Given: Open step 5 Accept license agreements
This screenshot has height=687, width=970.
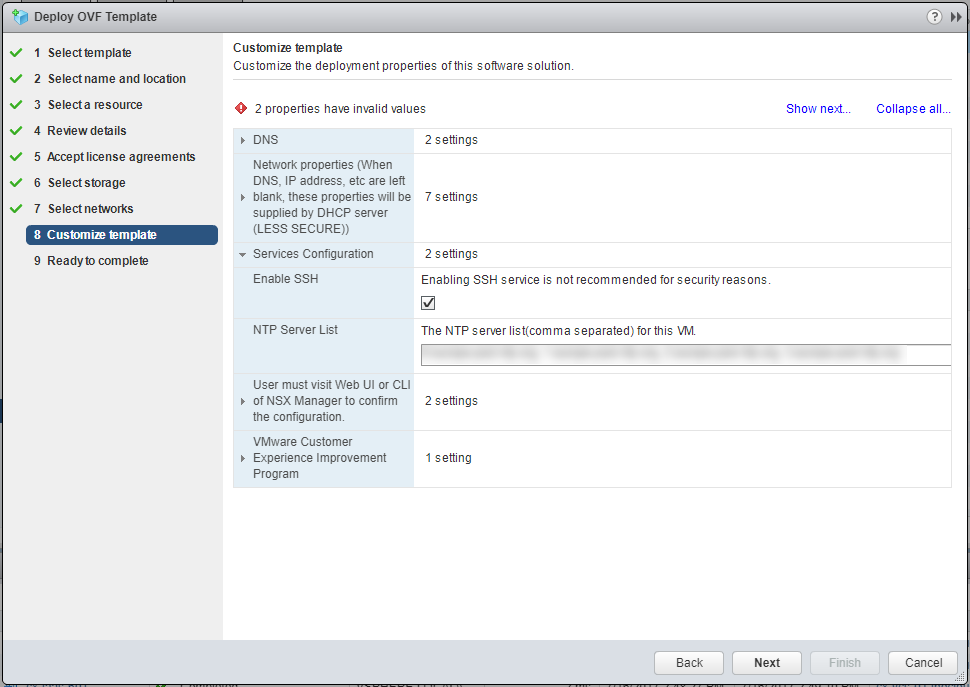Looking at the screenshot, I should tap(121, 157).
